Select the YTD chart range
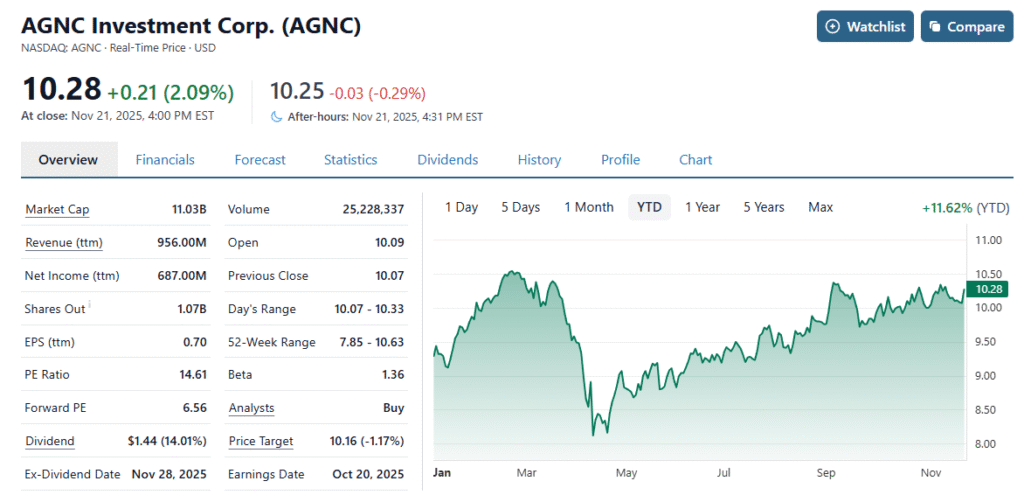The width and height of the screenshot is (1024, 502). tap(649, 208)
